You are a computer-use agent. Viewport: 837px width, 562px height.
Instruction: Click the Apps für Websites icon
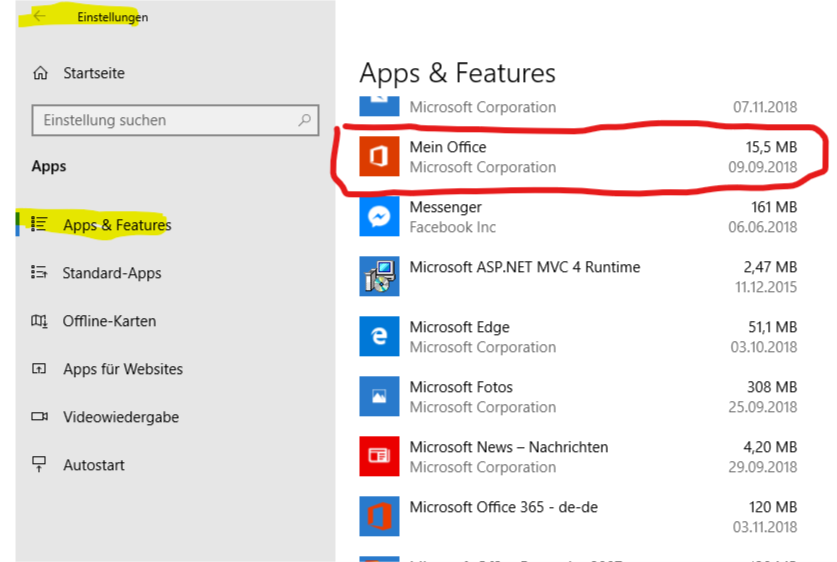point(39,369)
